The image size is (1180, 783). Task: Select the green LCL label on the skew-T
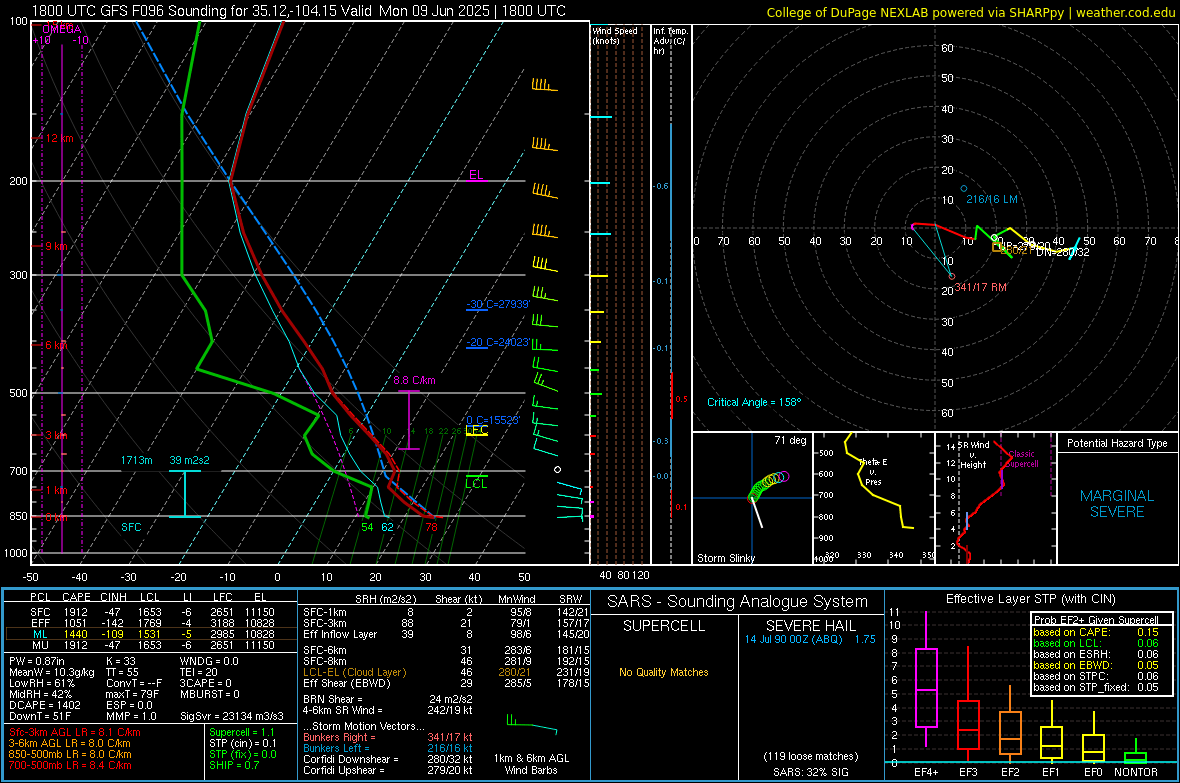tap(476, 483)
